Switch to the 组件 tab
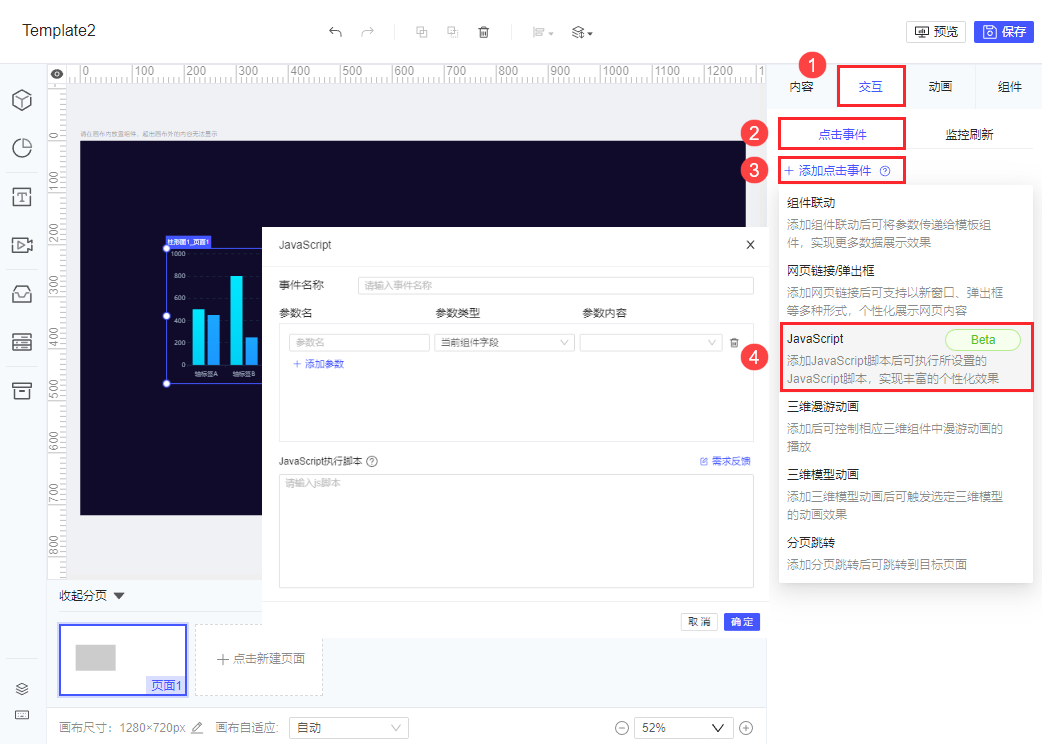The width and height of the screenshot is (1042, 744). point(1009,87)
